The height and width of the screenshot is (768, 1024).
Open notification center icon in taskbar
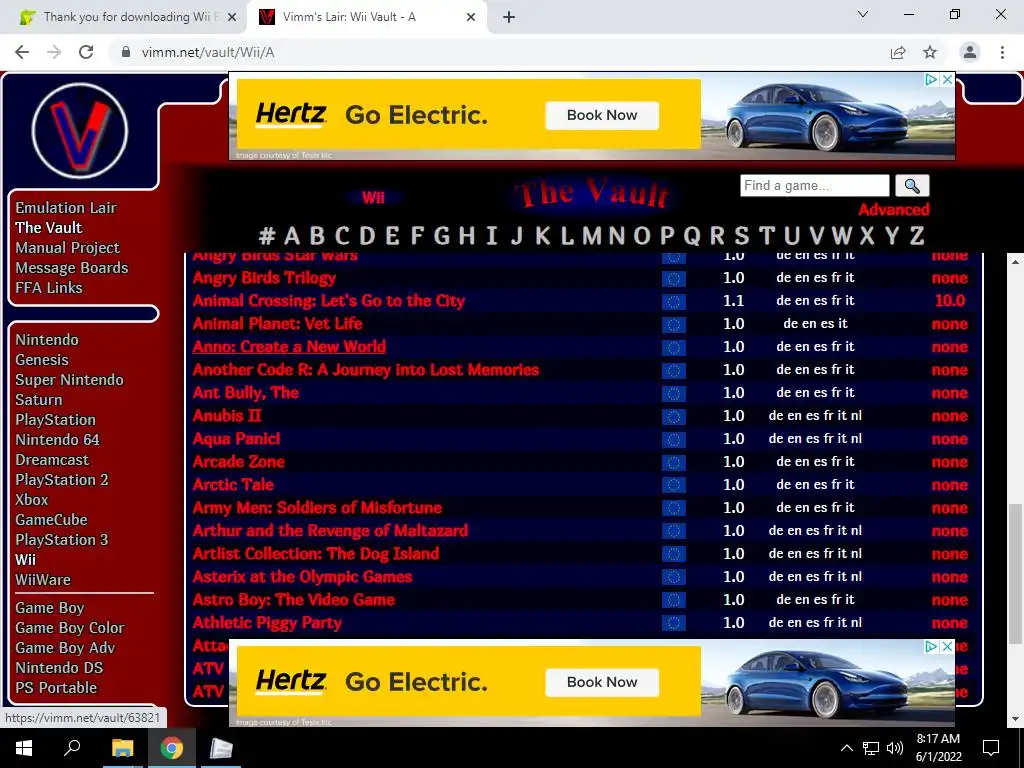coord(991,748)
